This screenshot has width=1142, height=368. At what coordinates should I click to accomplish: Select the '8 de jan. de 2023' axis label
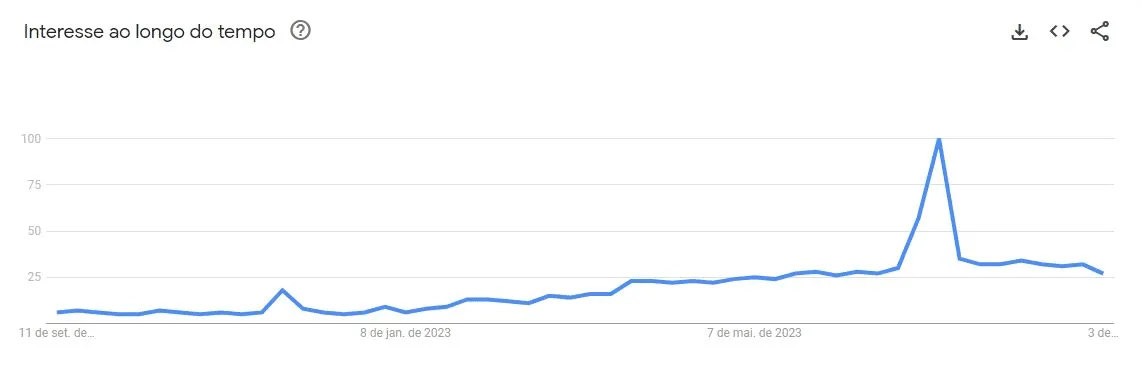(x=406, y=333)
